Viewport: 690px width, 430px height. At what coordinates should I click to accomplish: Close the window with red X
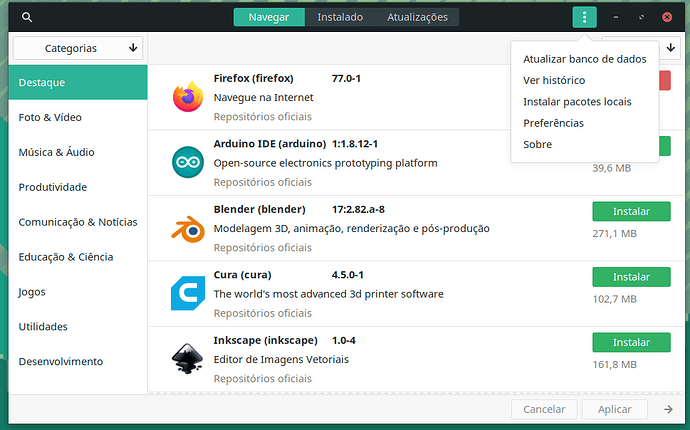tap(667, 17)
